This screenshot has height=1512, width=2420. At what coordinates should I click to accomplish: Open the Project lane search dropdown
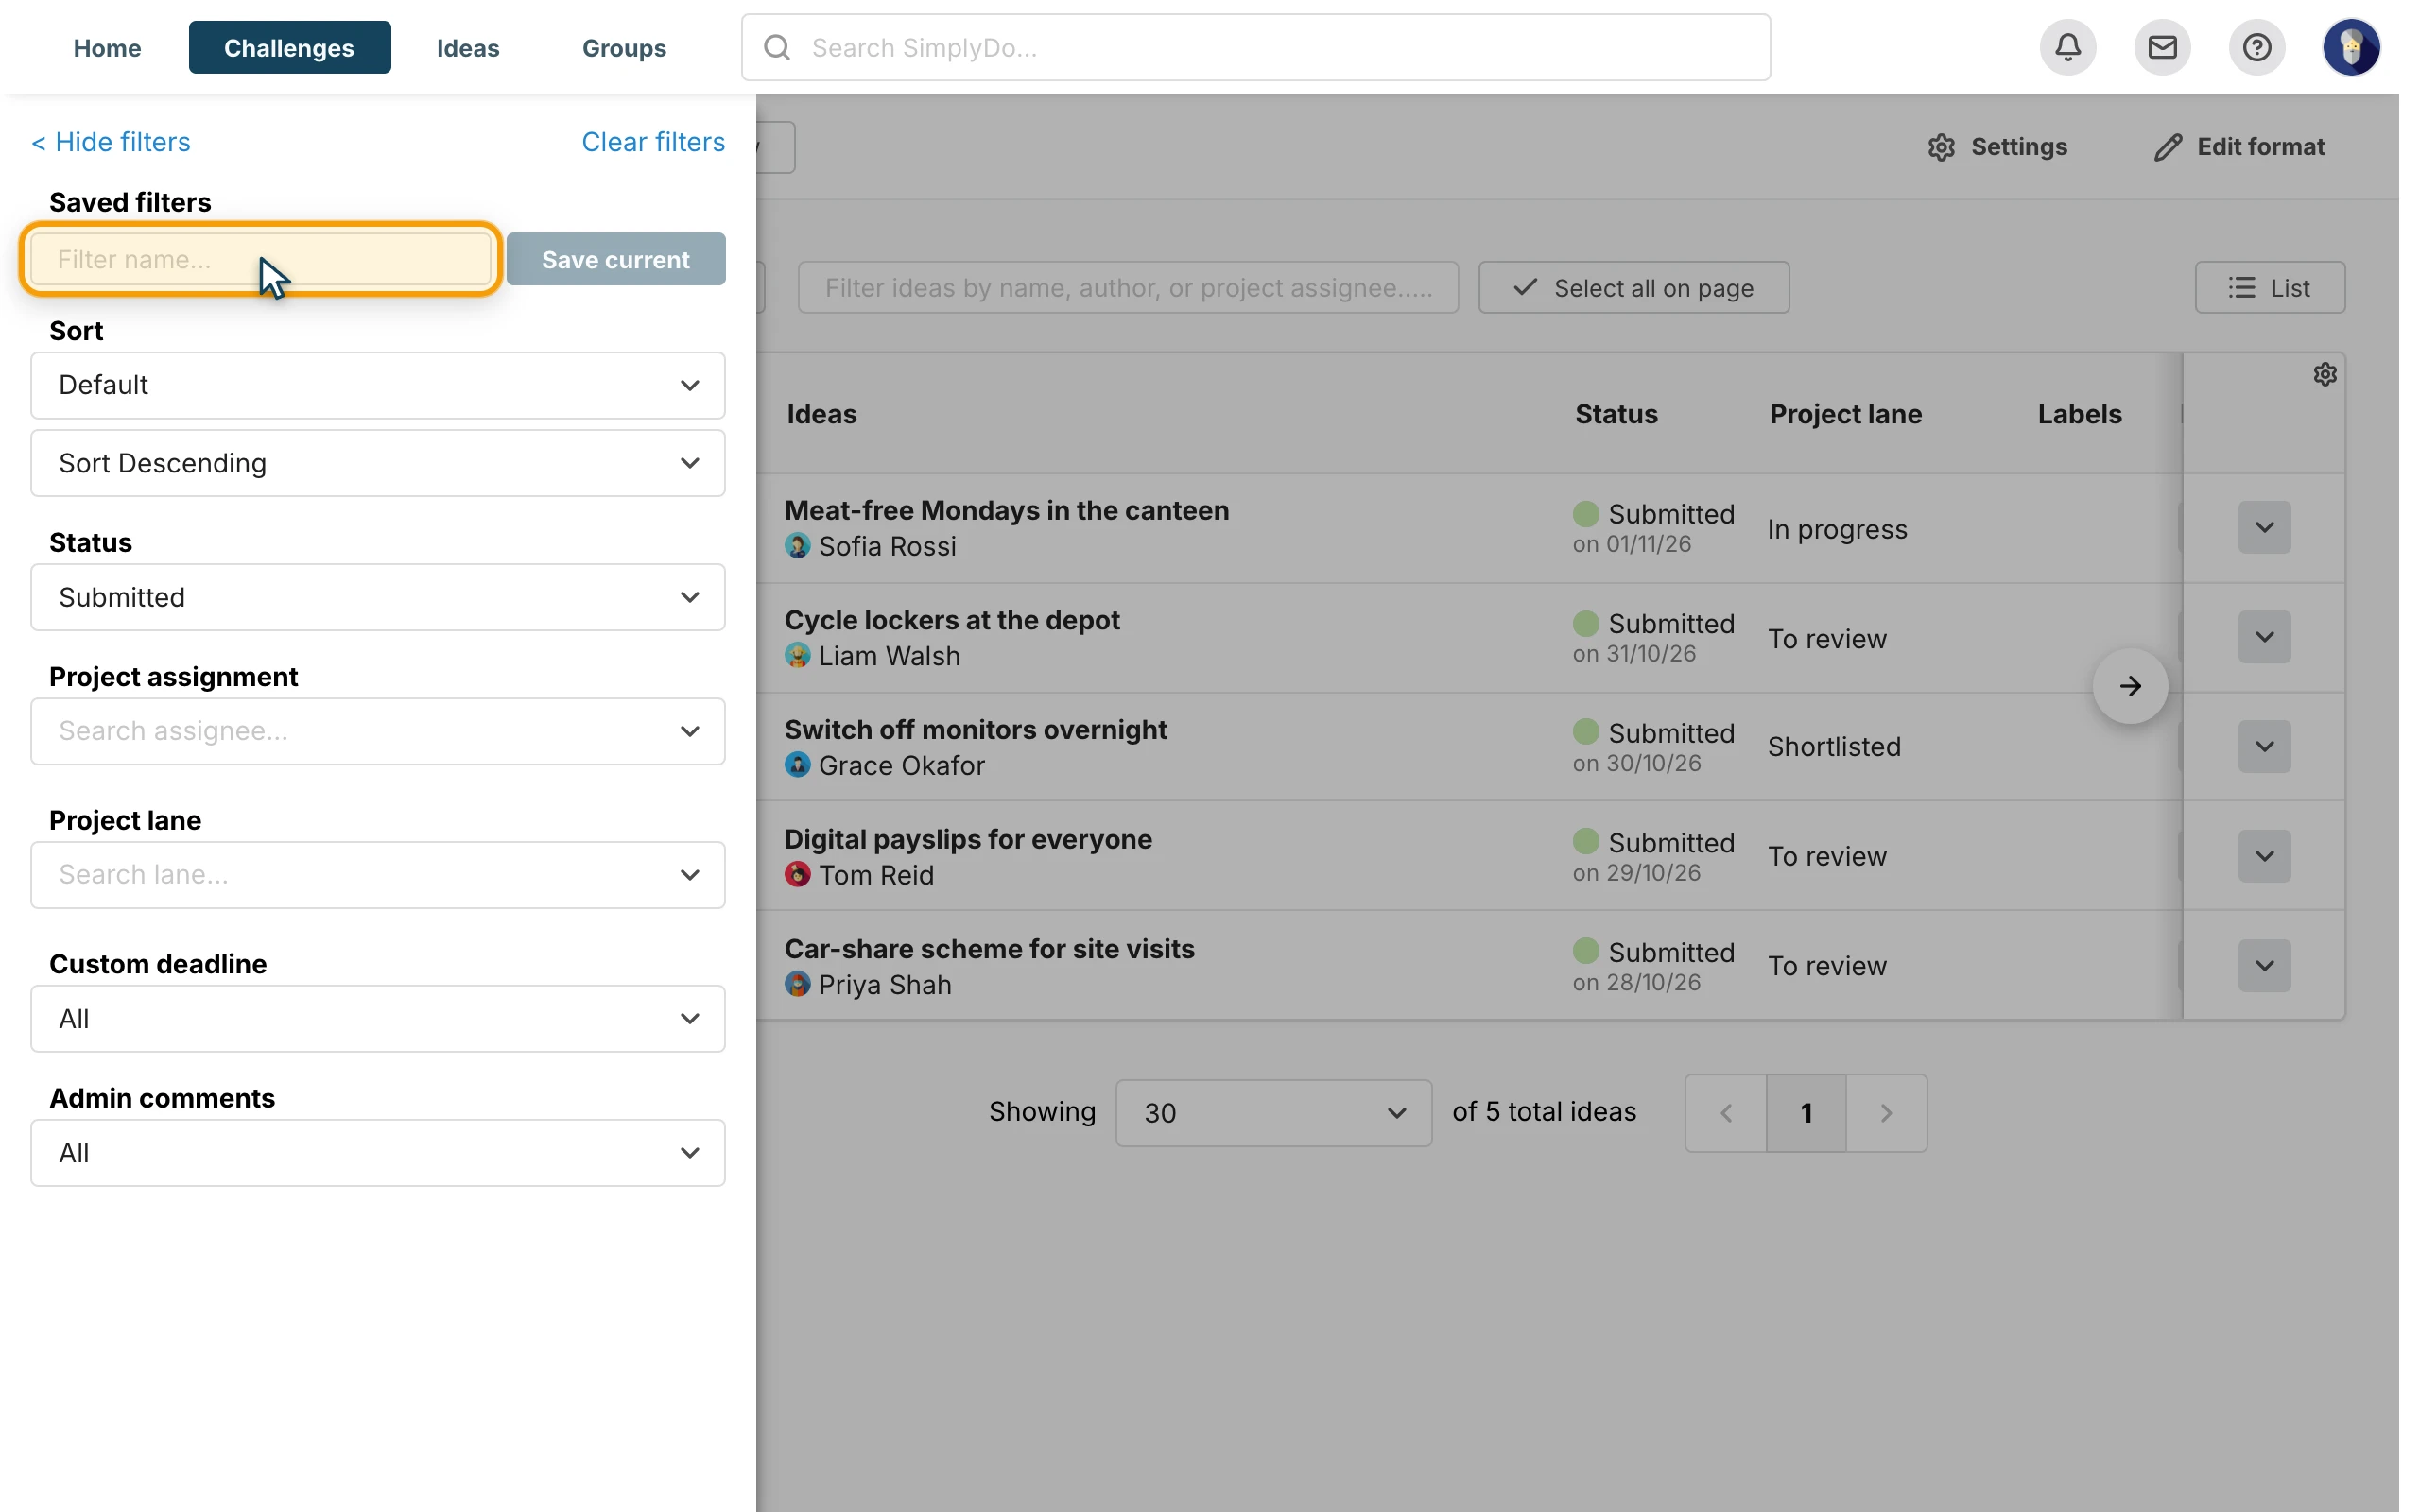(378, 875)
